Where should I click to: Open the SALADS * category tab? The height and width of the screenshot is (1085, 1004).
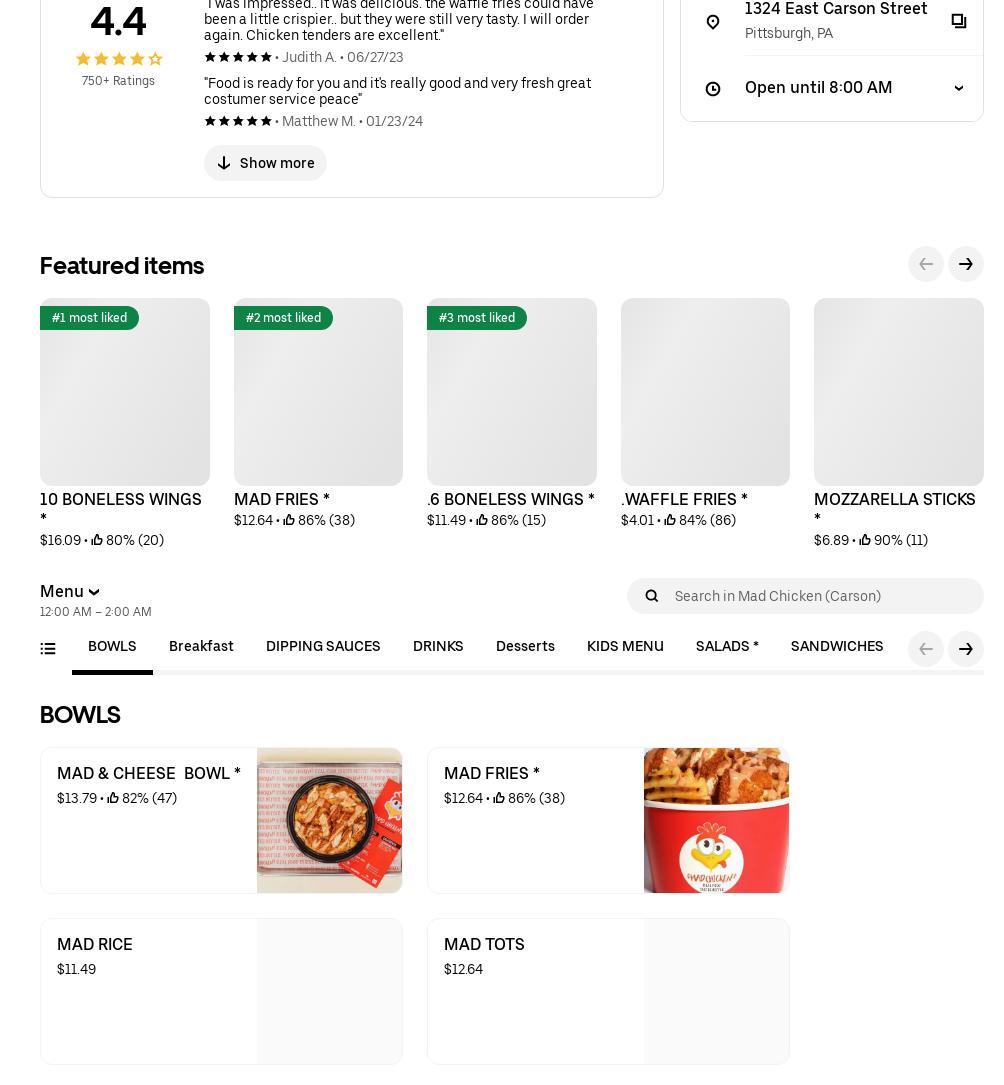[x=727, y=647]
